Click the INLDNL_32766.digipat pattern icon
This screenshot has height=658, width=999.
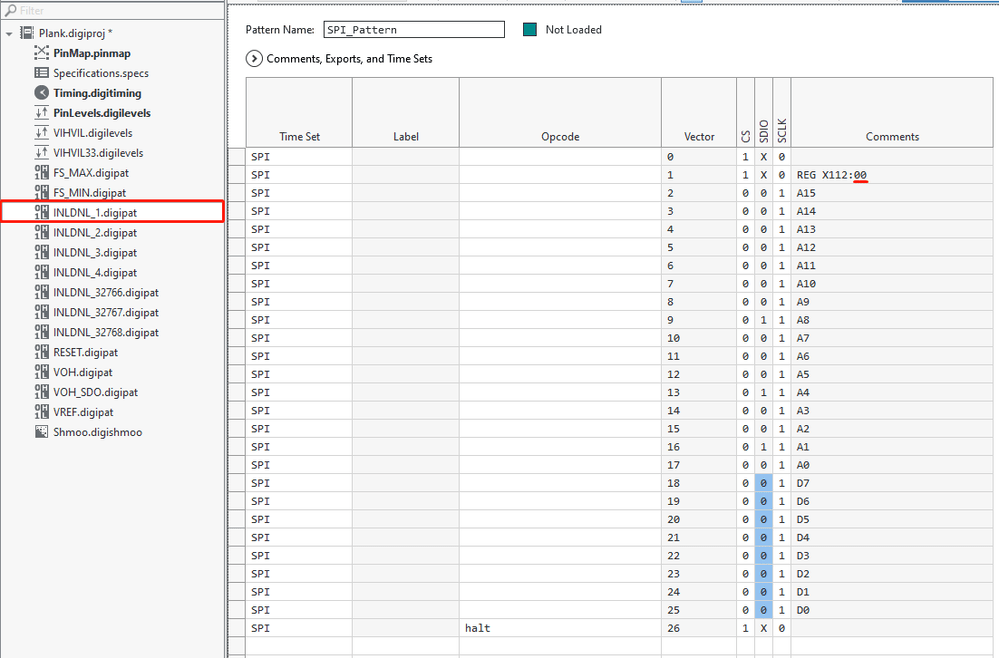[x=41, y=292]
